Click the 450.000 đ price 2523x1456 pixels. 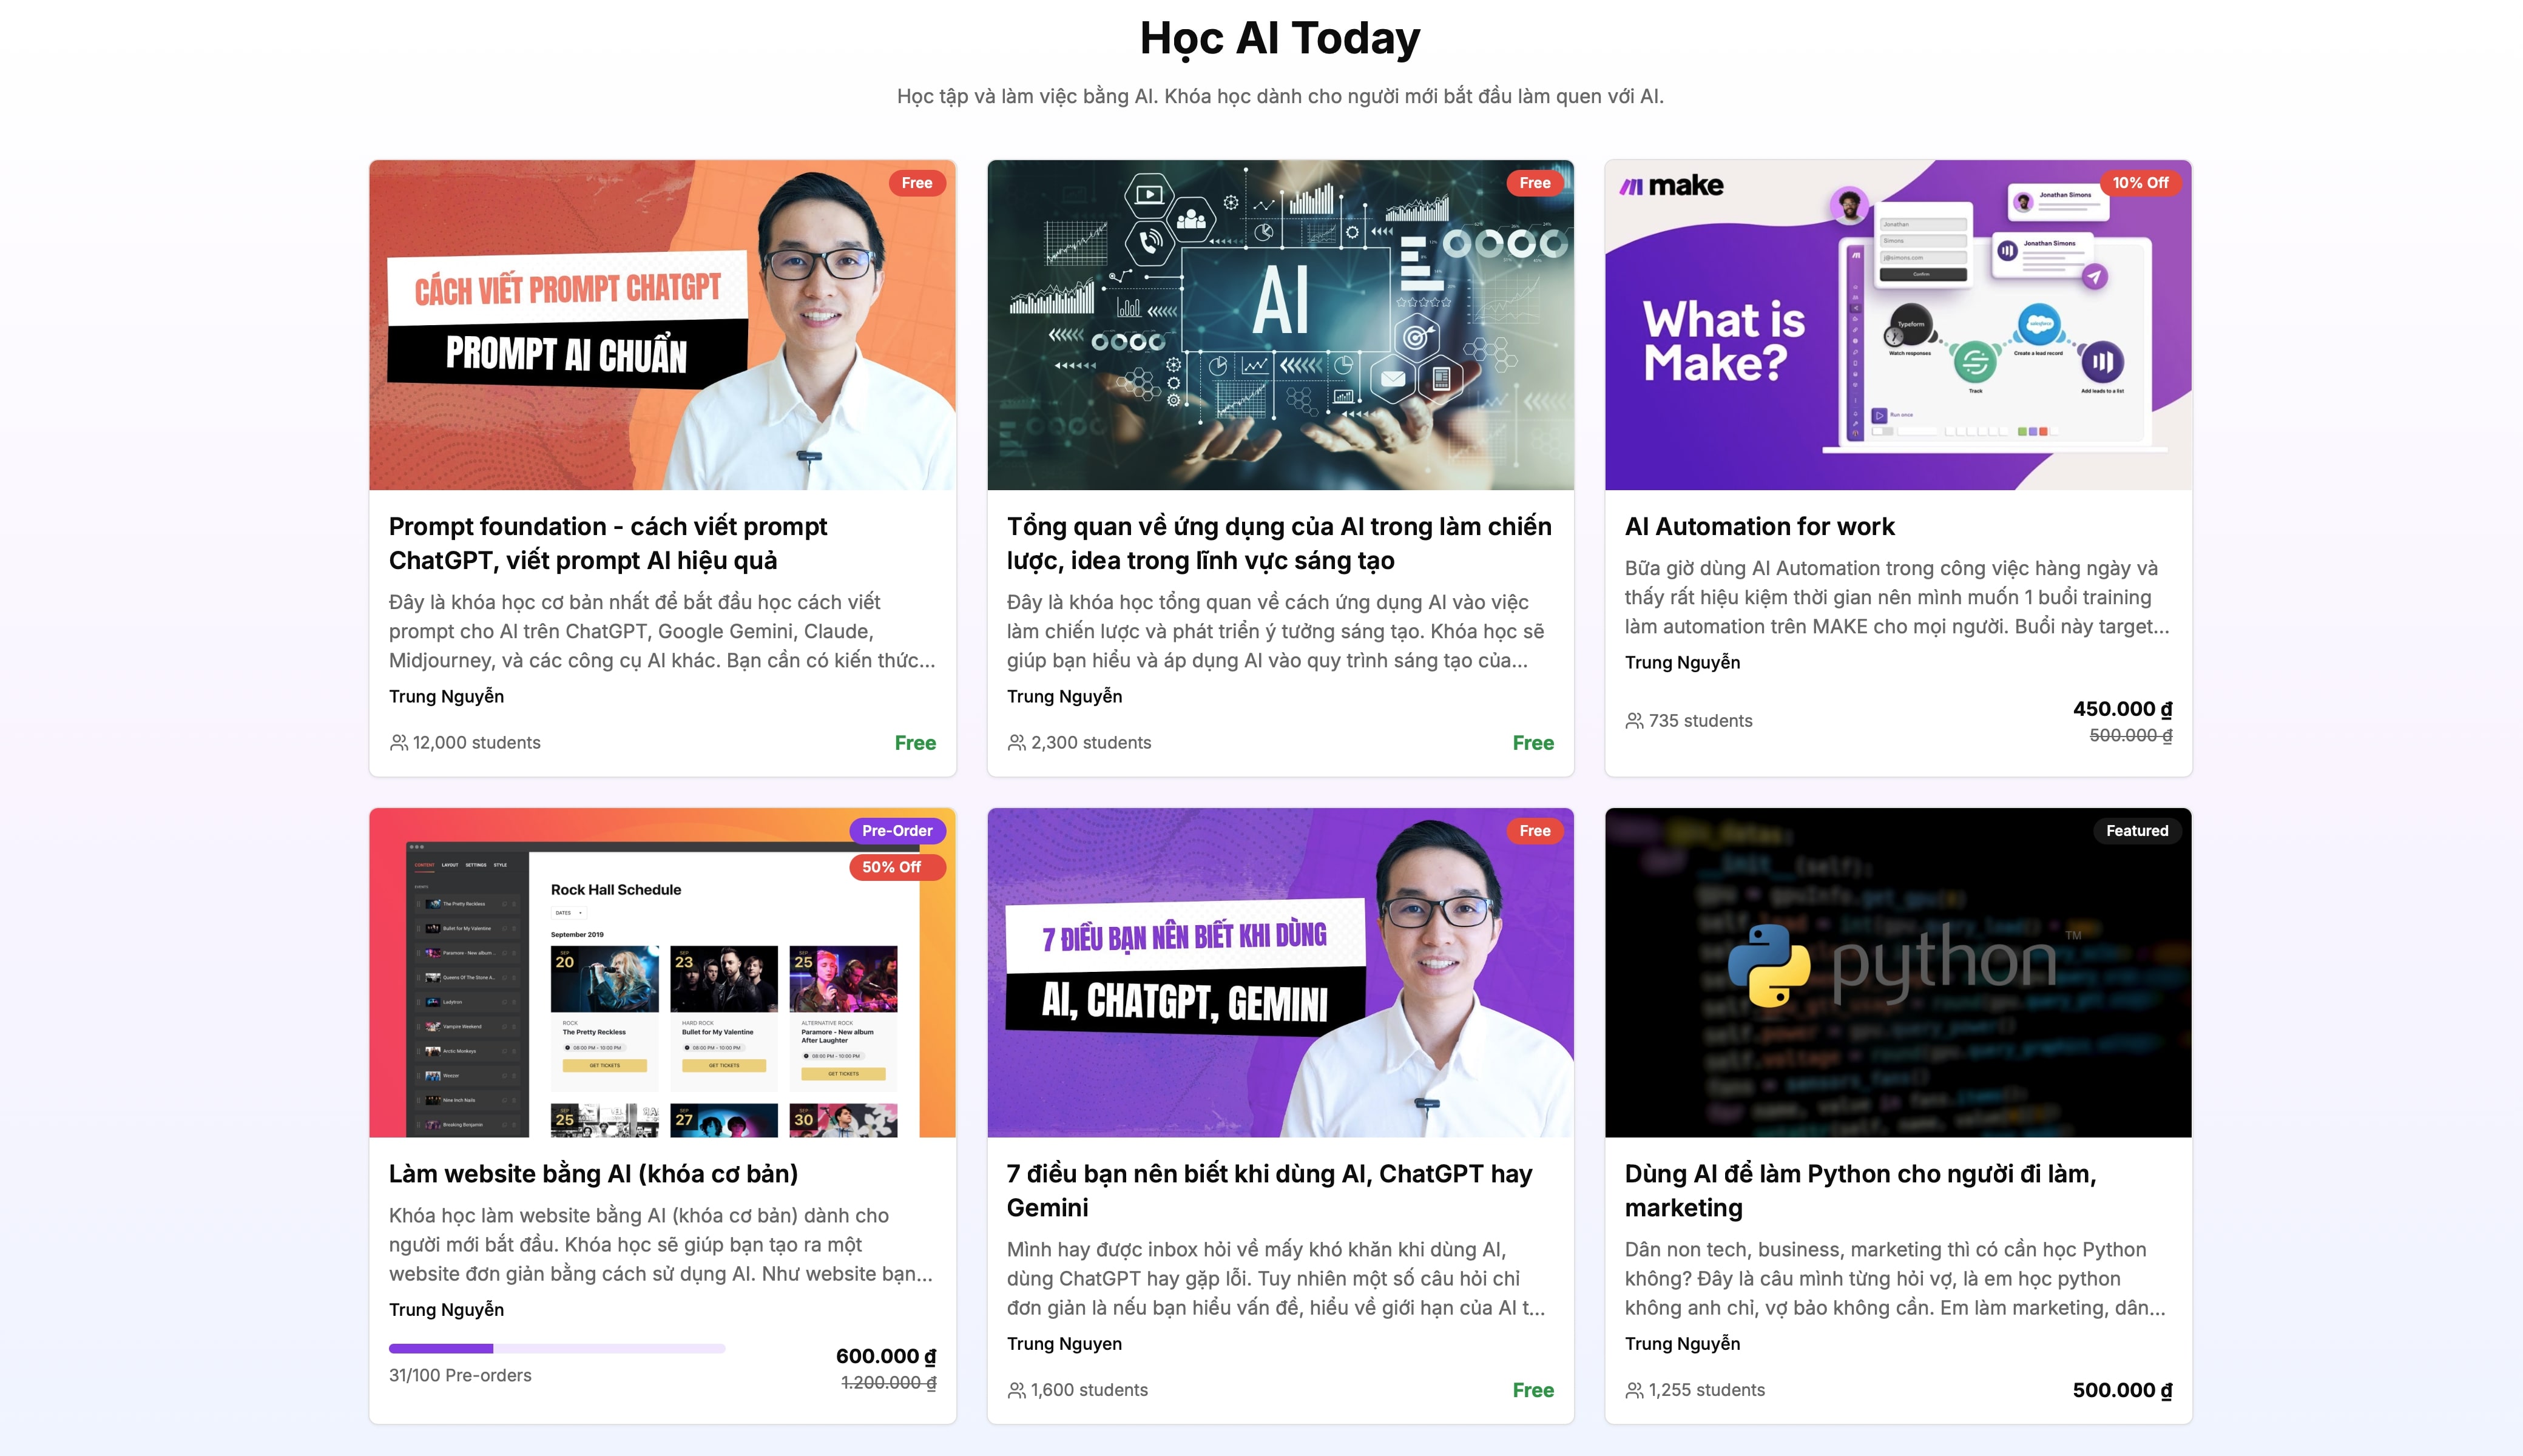point(2121,709)
